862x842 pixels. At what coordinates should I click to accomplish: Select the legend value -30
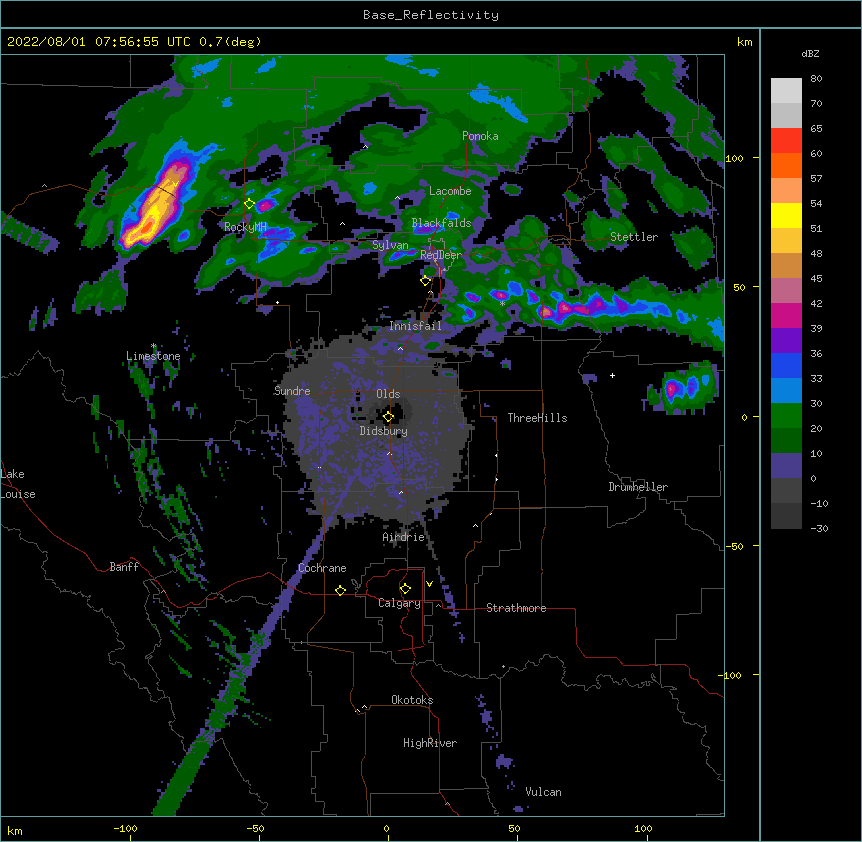[819, 529]
